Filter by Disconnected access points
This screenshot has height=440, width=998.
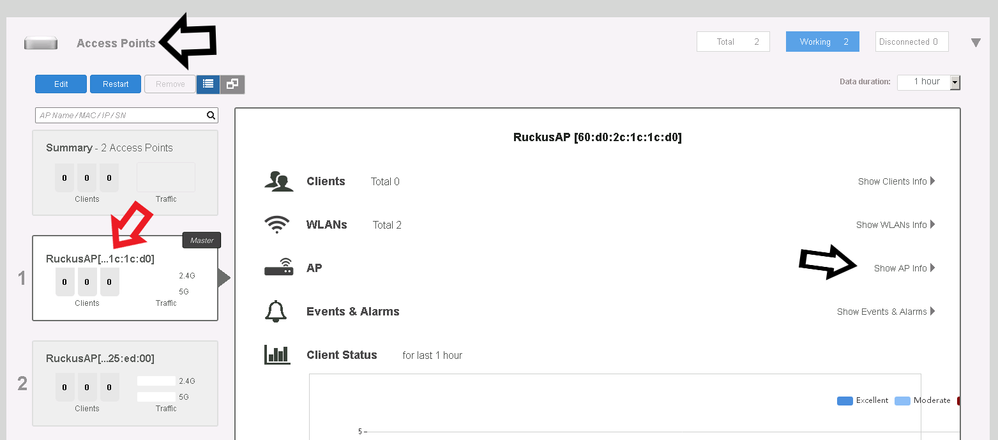(x=911, y=42)
